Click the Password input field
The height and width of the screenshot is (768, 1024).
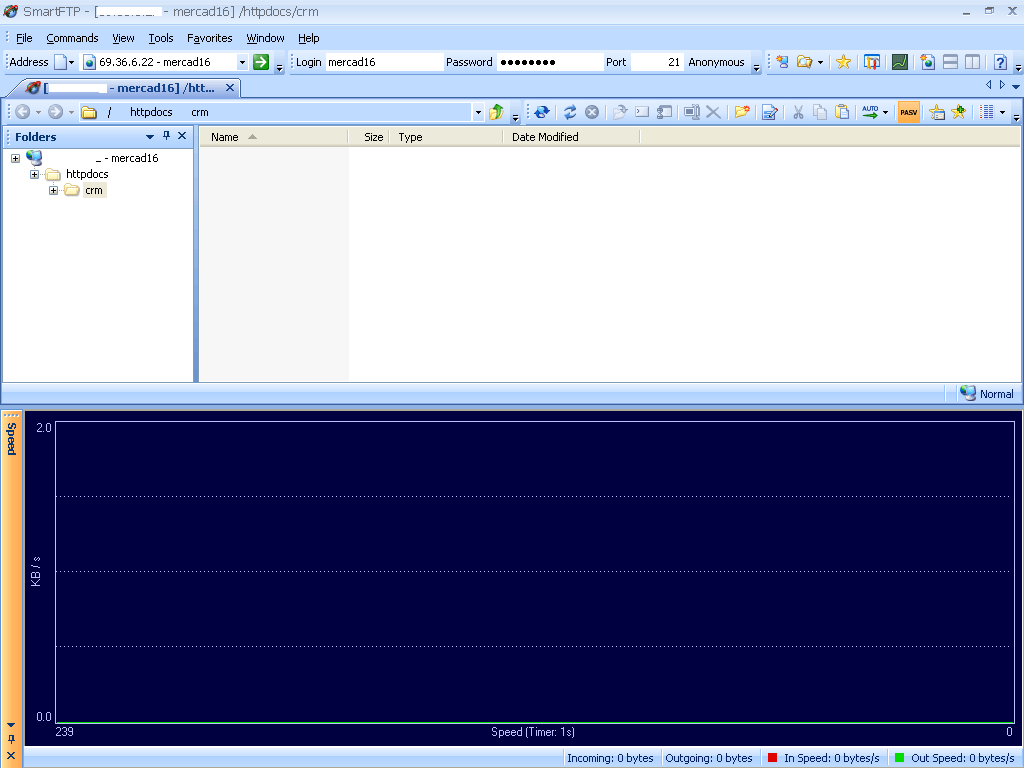click(x=550, y=62)
